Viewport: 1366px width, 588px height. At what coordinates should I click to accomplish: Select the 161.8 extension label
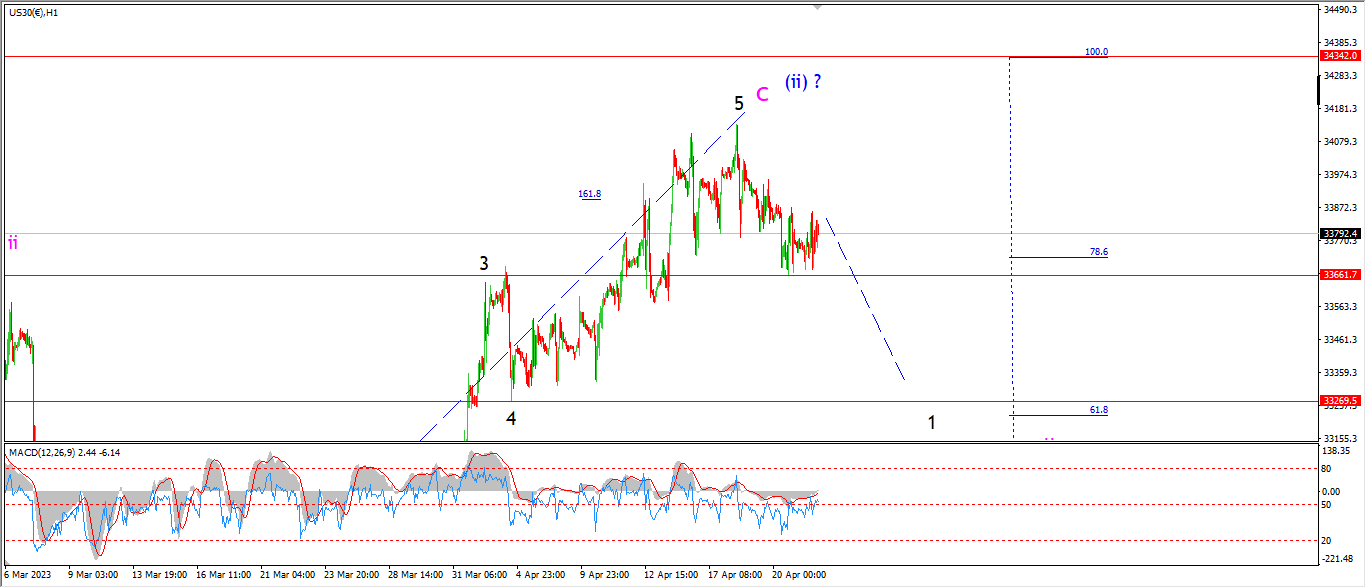tap(590, 194)
